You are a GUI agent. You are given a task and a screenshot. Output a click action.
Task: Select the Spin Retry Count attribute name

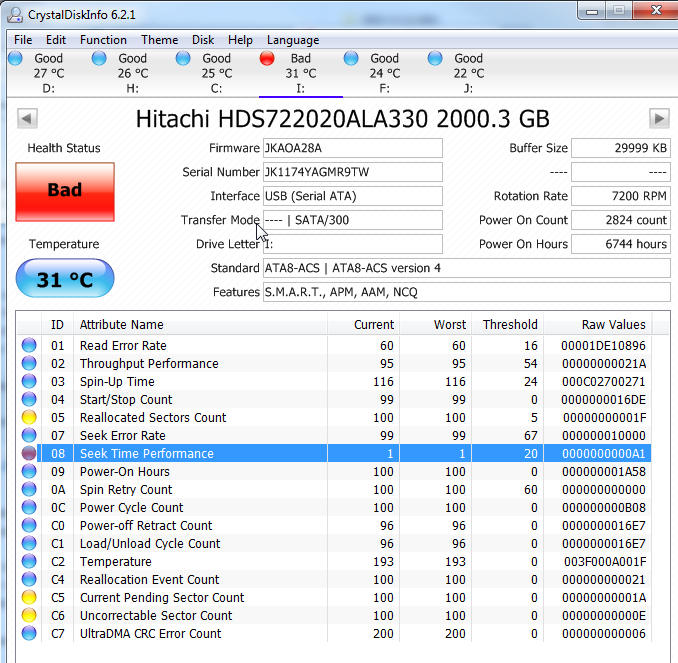(126, 489)
